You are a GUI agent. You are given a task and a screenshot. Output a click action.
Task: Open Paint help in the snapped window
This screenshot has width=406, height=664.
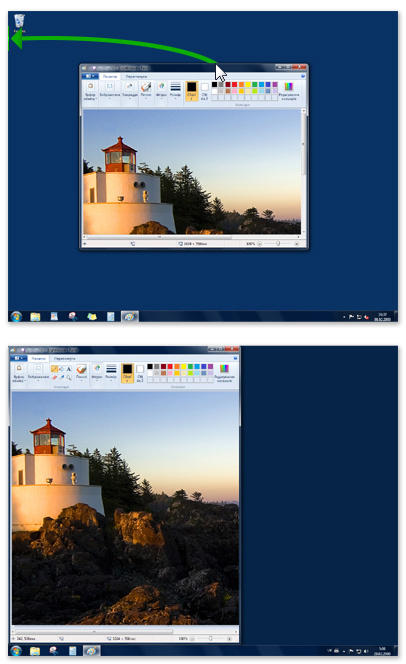click(x=235, y=358)
